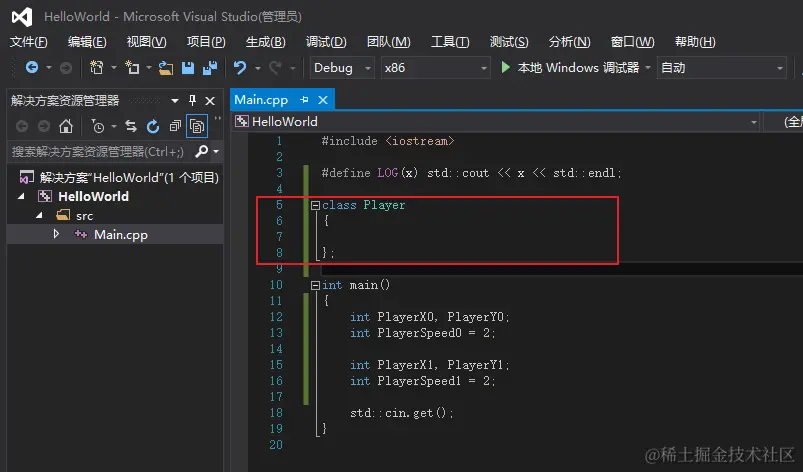Open the dropdown arrow beside 本地 Windows 调试器

[x=648, y=68]
